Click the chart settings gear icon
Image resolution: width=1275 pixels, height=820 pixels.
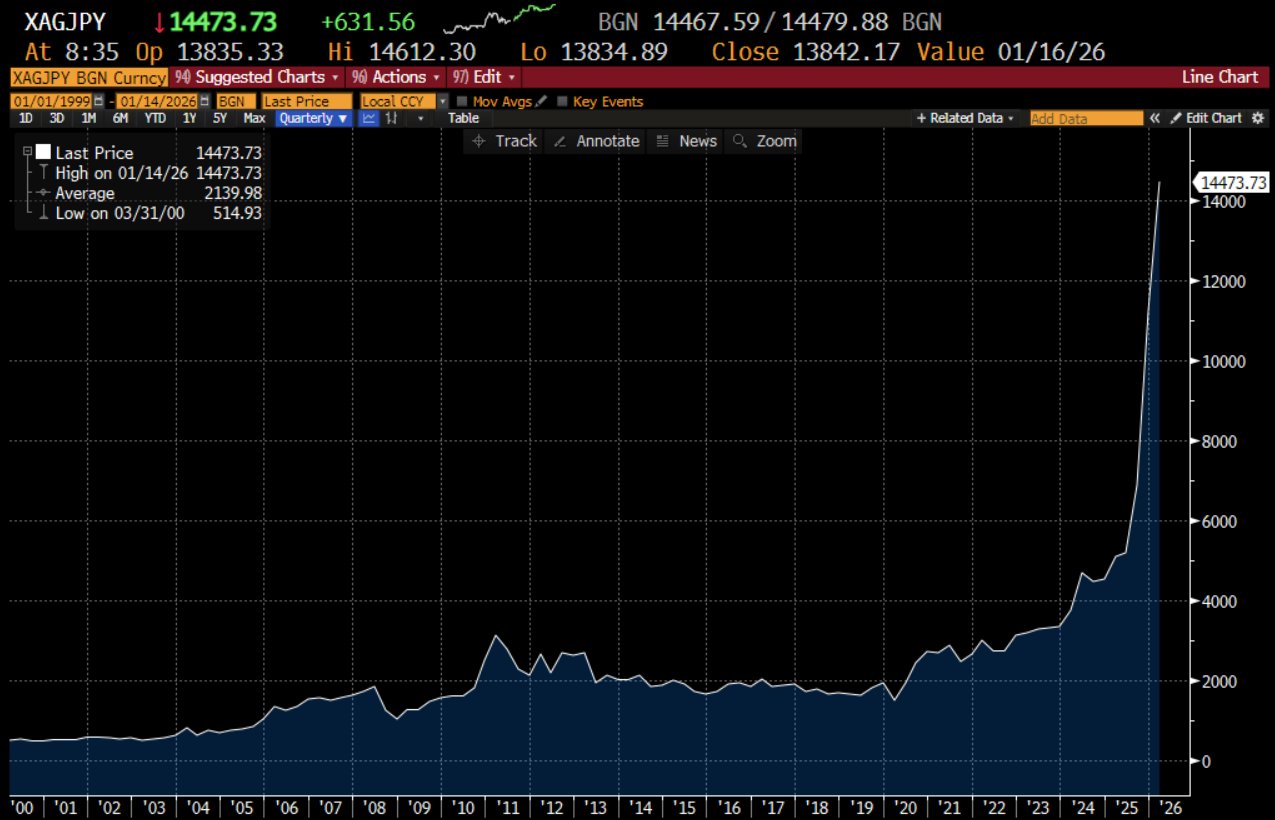pos(1257,118)
